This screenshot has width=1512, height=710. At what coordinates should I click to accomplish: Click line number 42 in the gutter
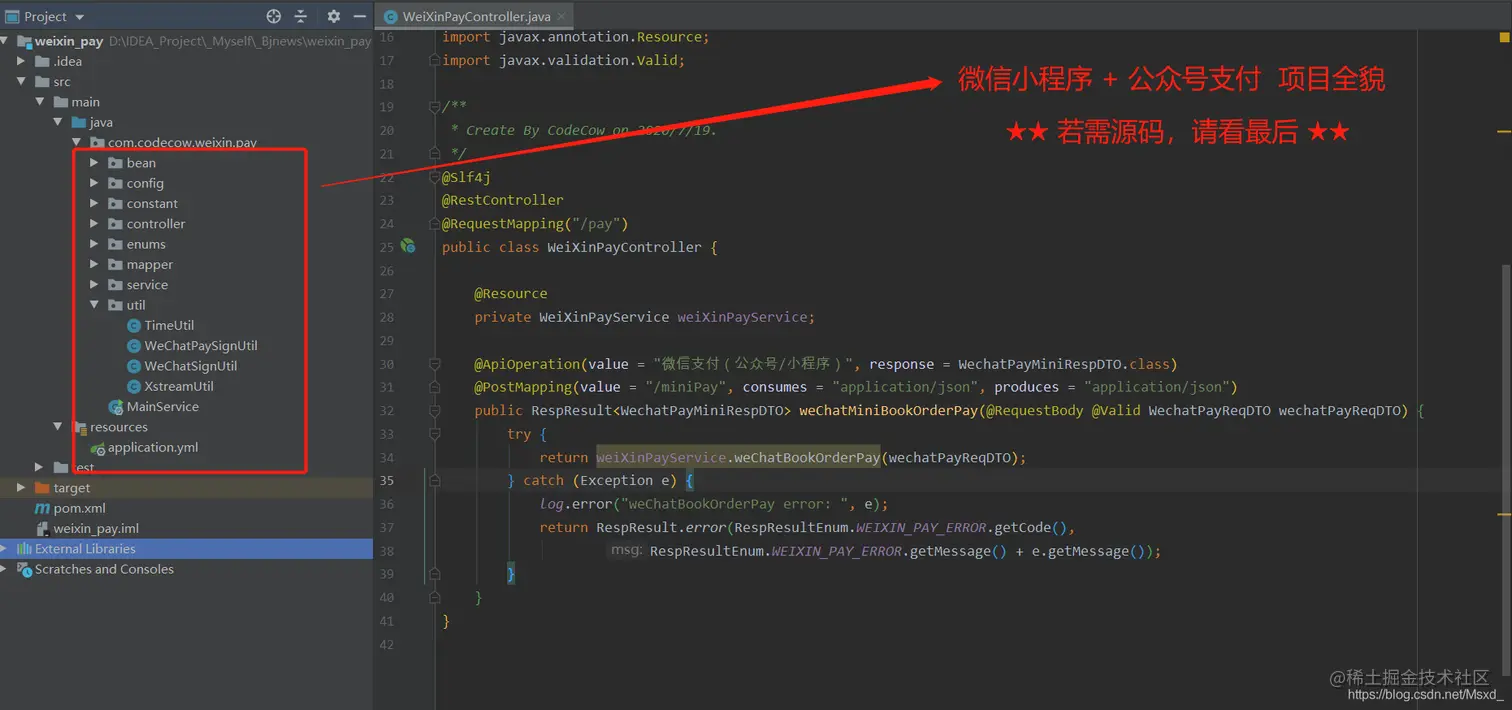387,644
